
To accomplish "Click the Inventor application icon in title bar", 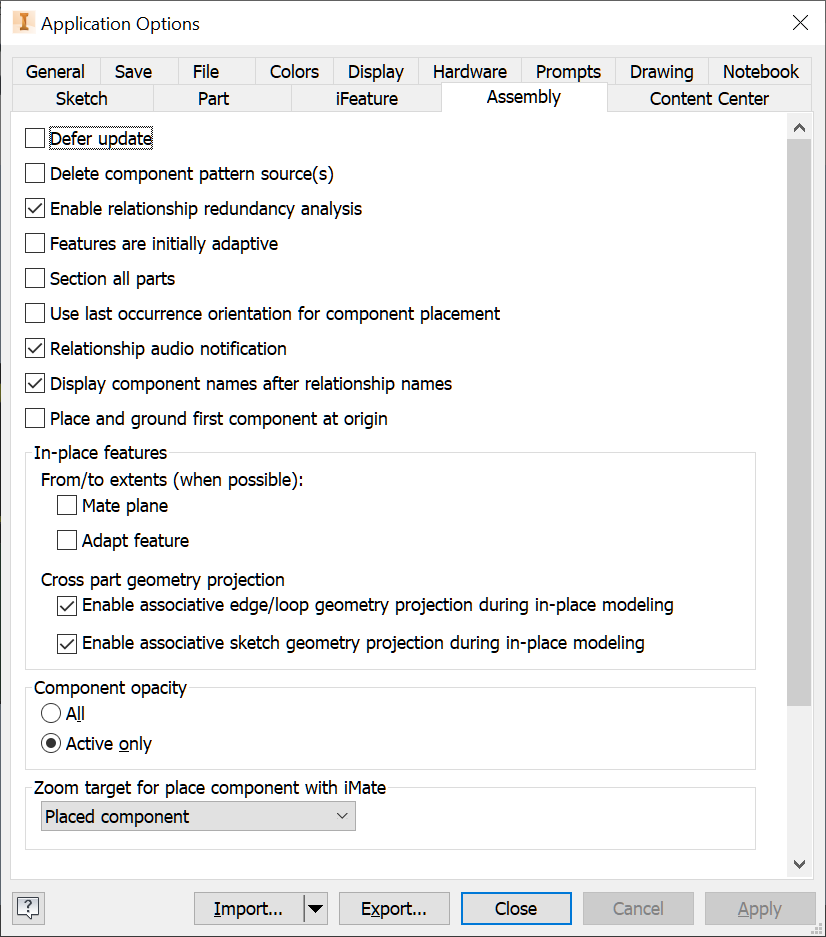I will 22,22.
